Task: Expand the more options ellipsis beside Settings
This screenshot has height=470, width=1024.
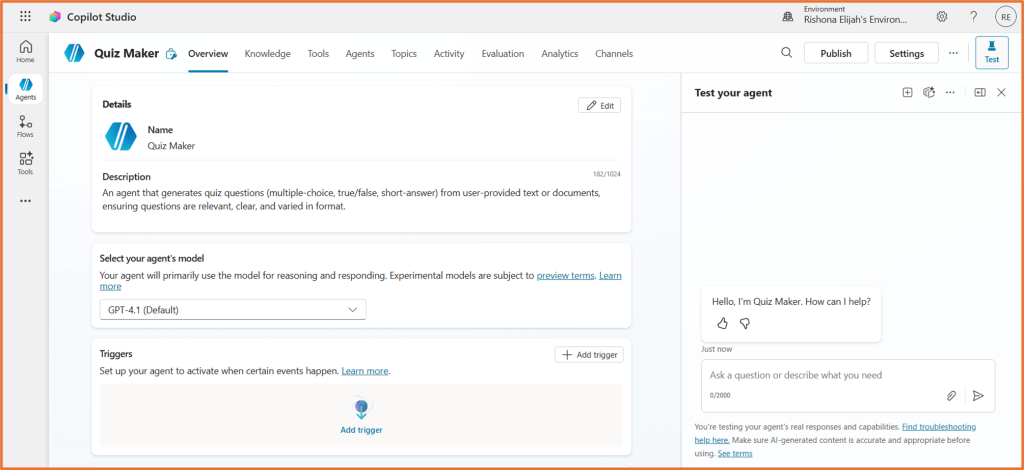Action: (x=953, y=53)
